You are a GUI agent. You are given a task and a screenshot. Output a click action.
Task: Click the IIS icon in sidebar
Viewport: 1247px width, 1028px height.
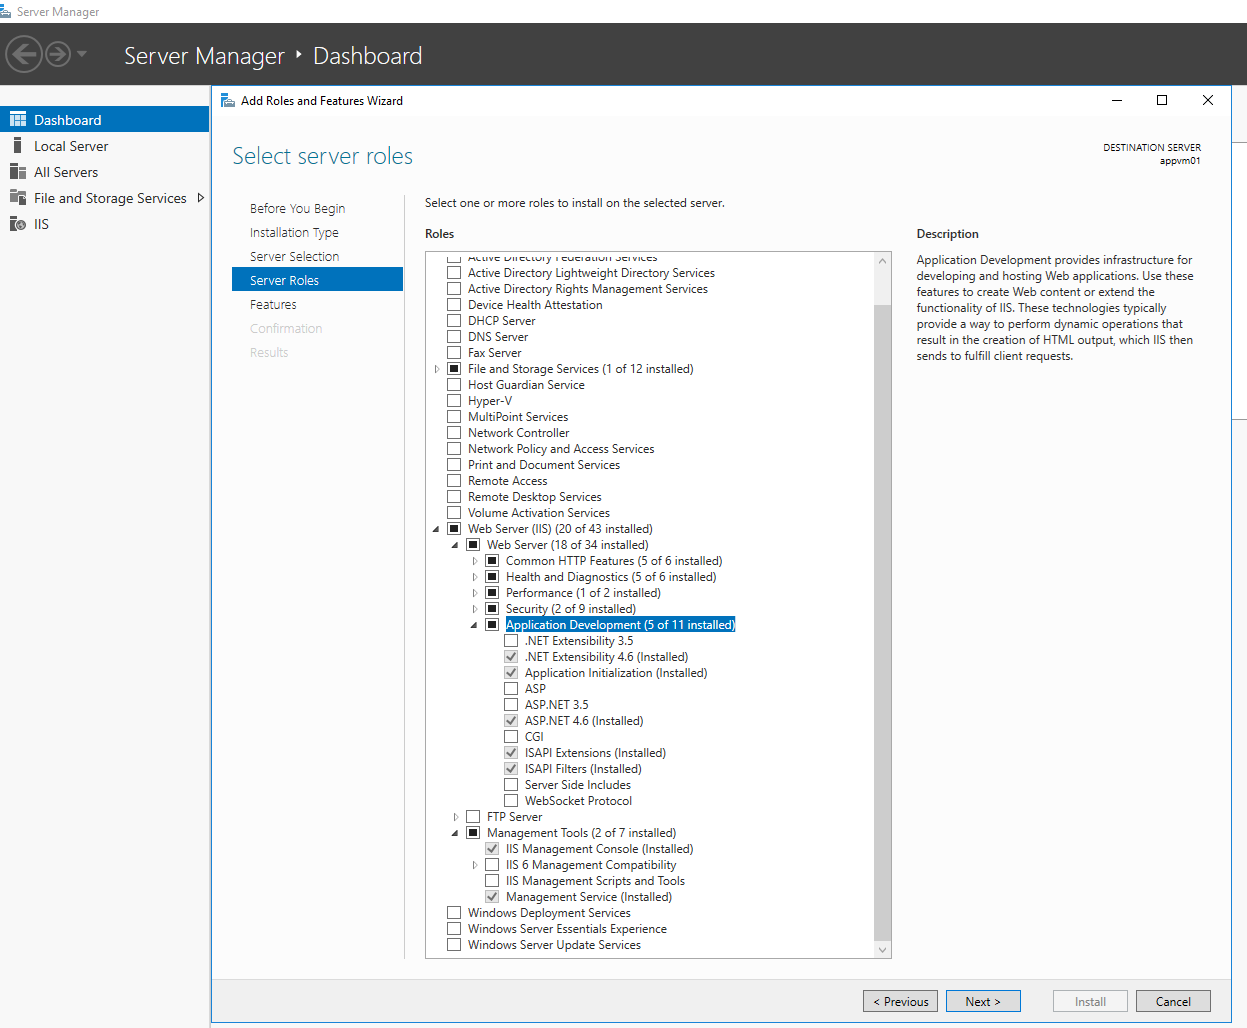click(x=18, y=223)
